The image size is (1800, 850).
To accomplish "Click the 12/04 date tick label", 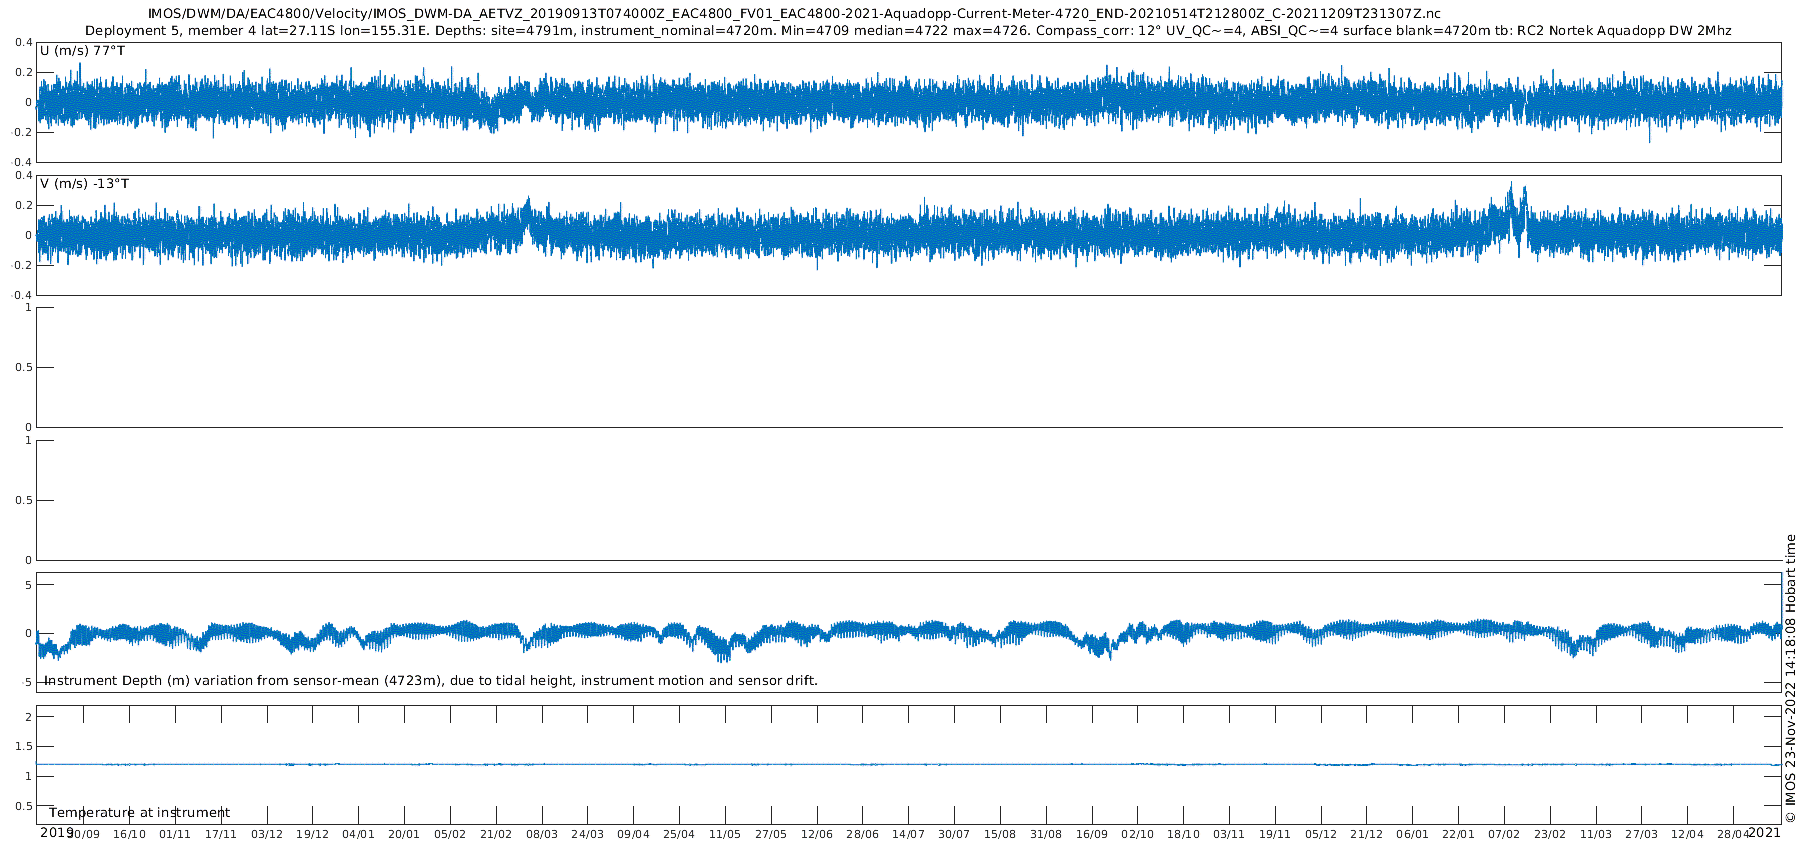I will 1687,834.
